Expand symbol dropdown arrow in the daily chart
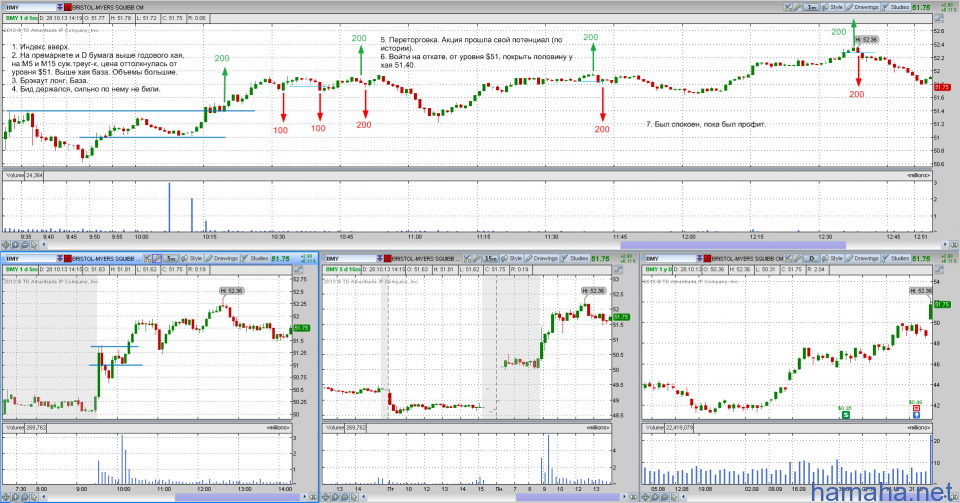 (700, 259)
